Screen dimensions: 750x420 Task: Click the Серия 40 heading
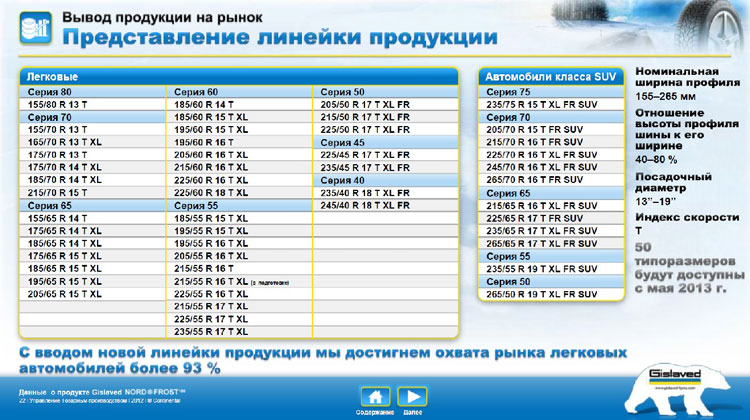click(386, 180)
